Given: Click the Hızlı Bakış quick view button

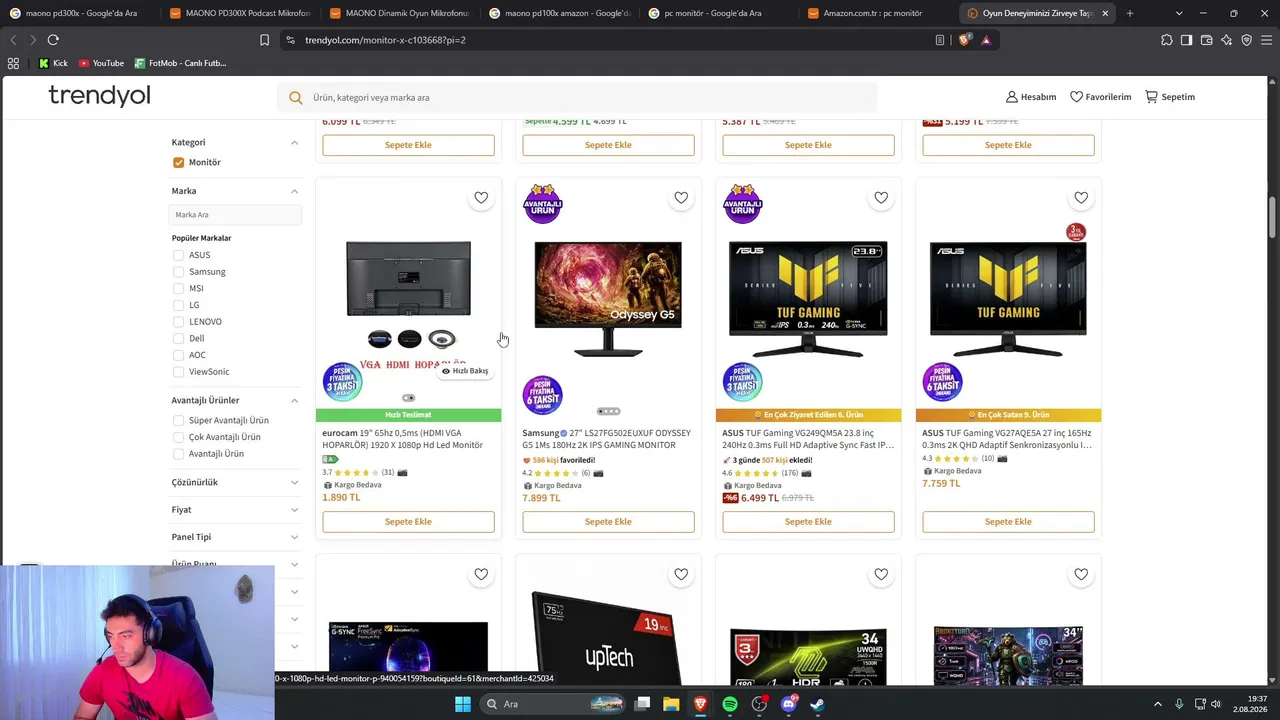Looking at the screenshot, I should [x=465, y=371].
